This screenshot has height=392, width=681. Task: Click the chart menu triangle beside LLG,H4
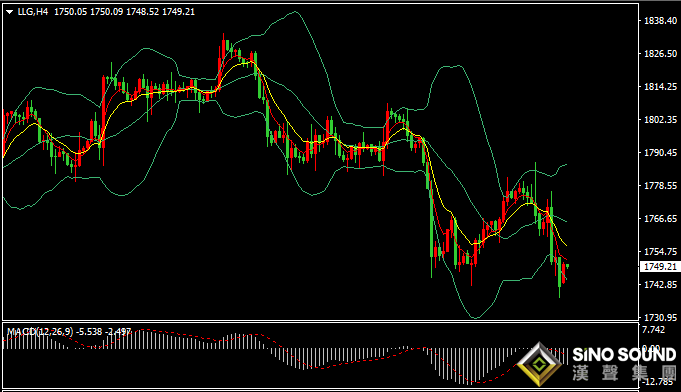(x=9, y=12)
